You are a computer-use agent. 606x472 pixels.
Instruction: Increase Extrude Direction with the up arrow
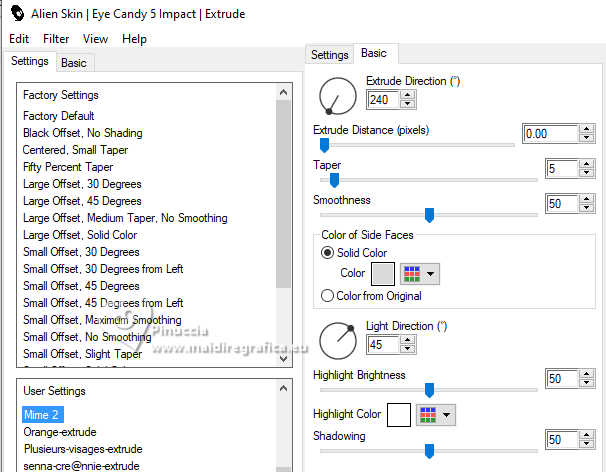(x=407, y=94)
